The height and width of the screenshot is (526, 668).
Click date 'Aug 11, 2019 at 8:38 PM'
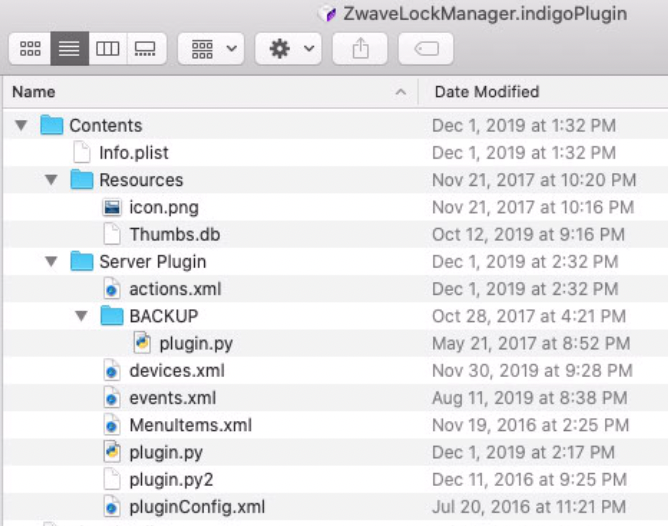coord(530,398)
